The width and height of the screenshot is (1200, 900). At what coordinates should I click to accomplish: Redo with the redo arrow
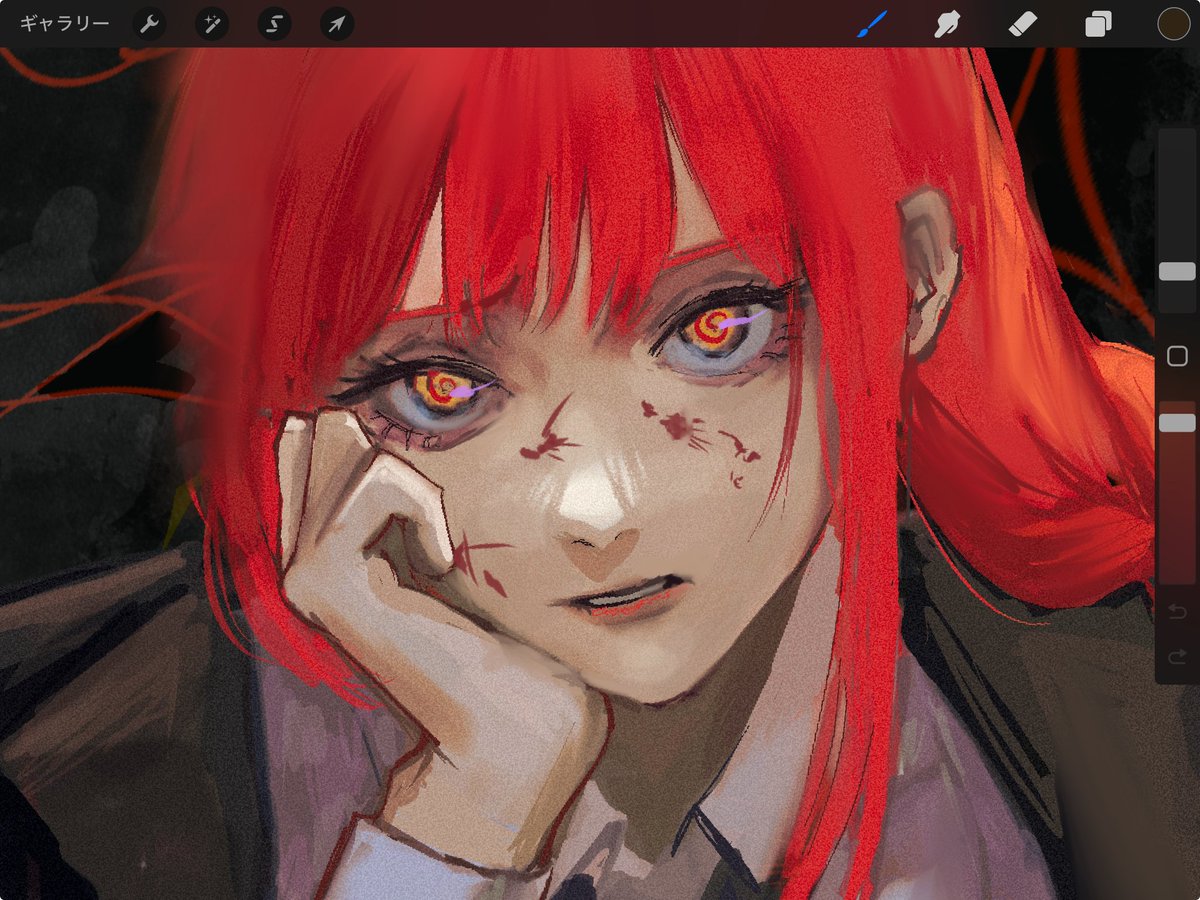pyautogui.click(x=1177, y=656)
